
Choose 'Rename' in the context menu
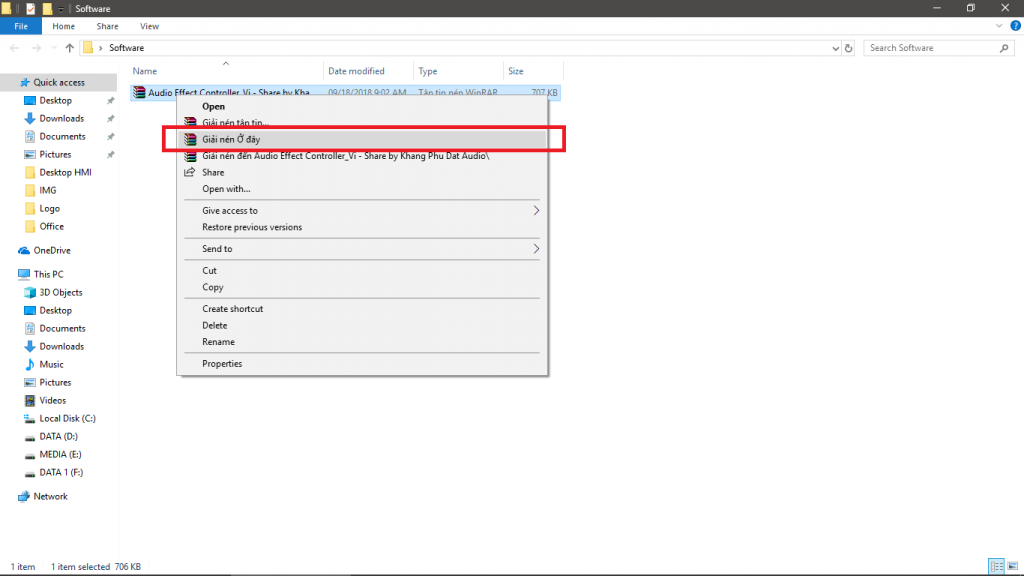coord(218,342)
